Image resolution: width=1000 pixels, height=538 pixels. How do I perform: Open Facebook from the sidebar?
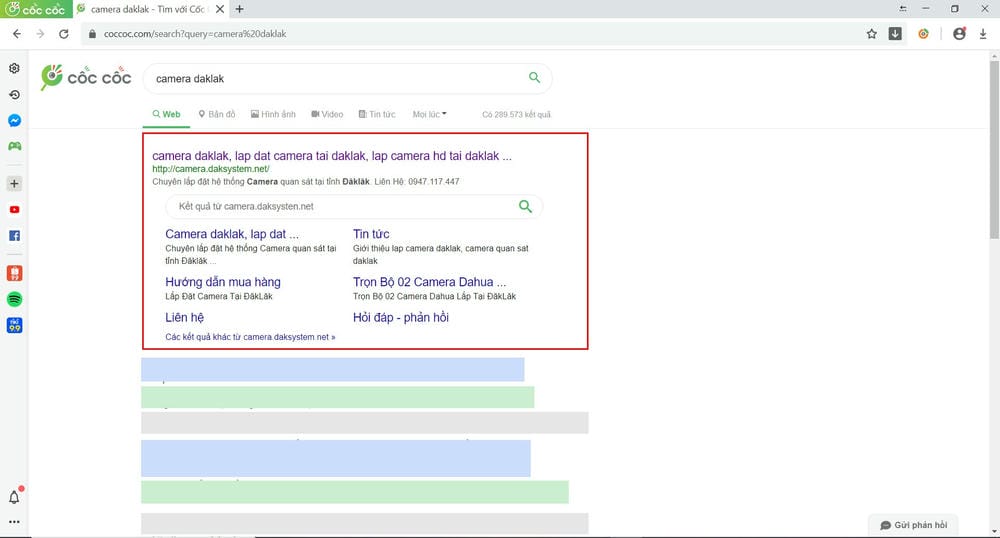pyautogui.click(x=14, y=236)
